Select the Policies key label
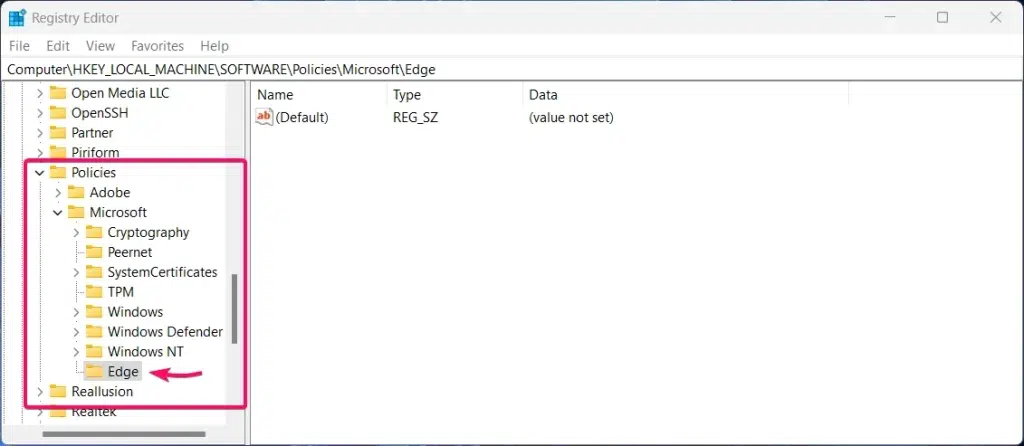1024x446 pixels. 93,172
